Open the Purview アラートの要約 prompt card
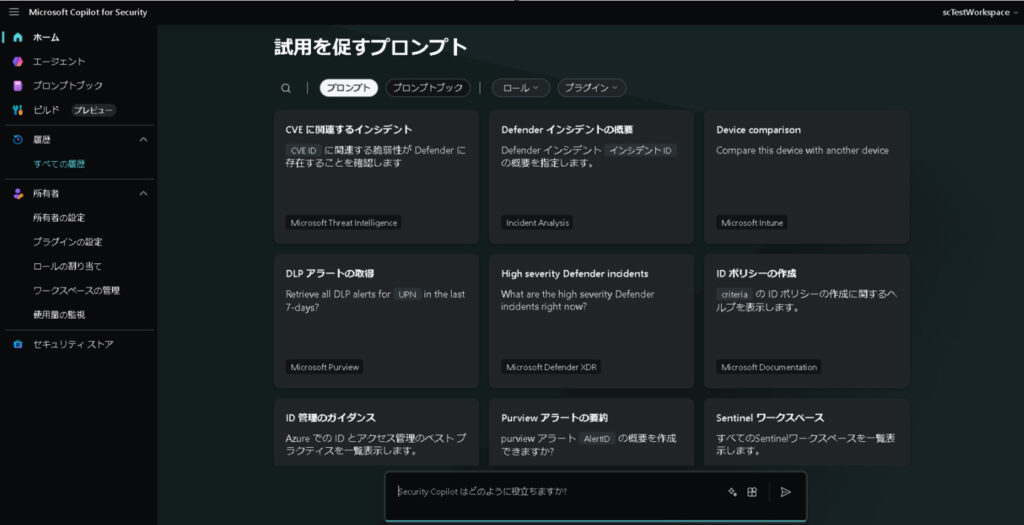This screenshot has height=525, width=1024. (x=591, y=432)
